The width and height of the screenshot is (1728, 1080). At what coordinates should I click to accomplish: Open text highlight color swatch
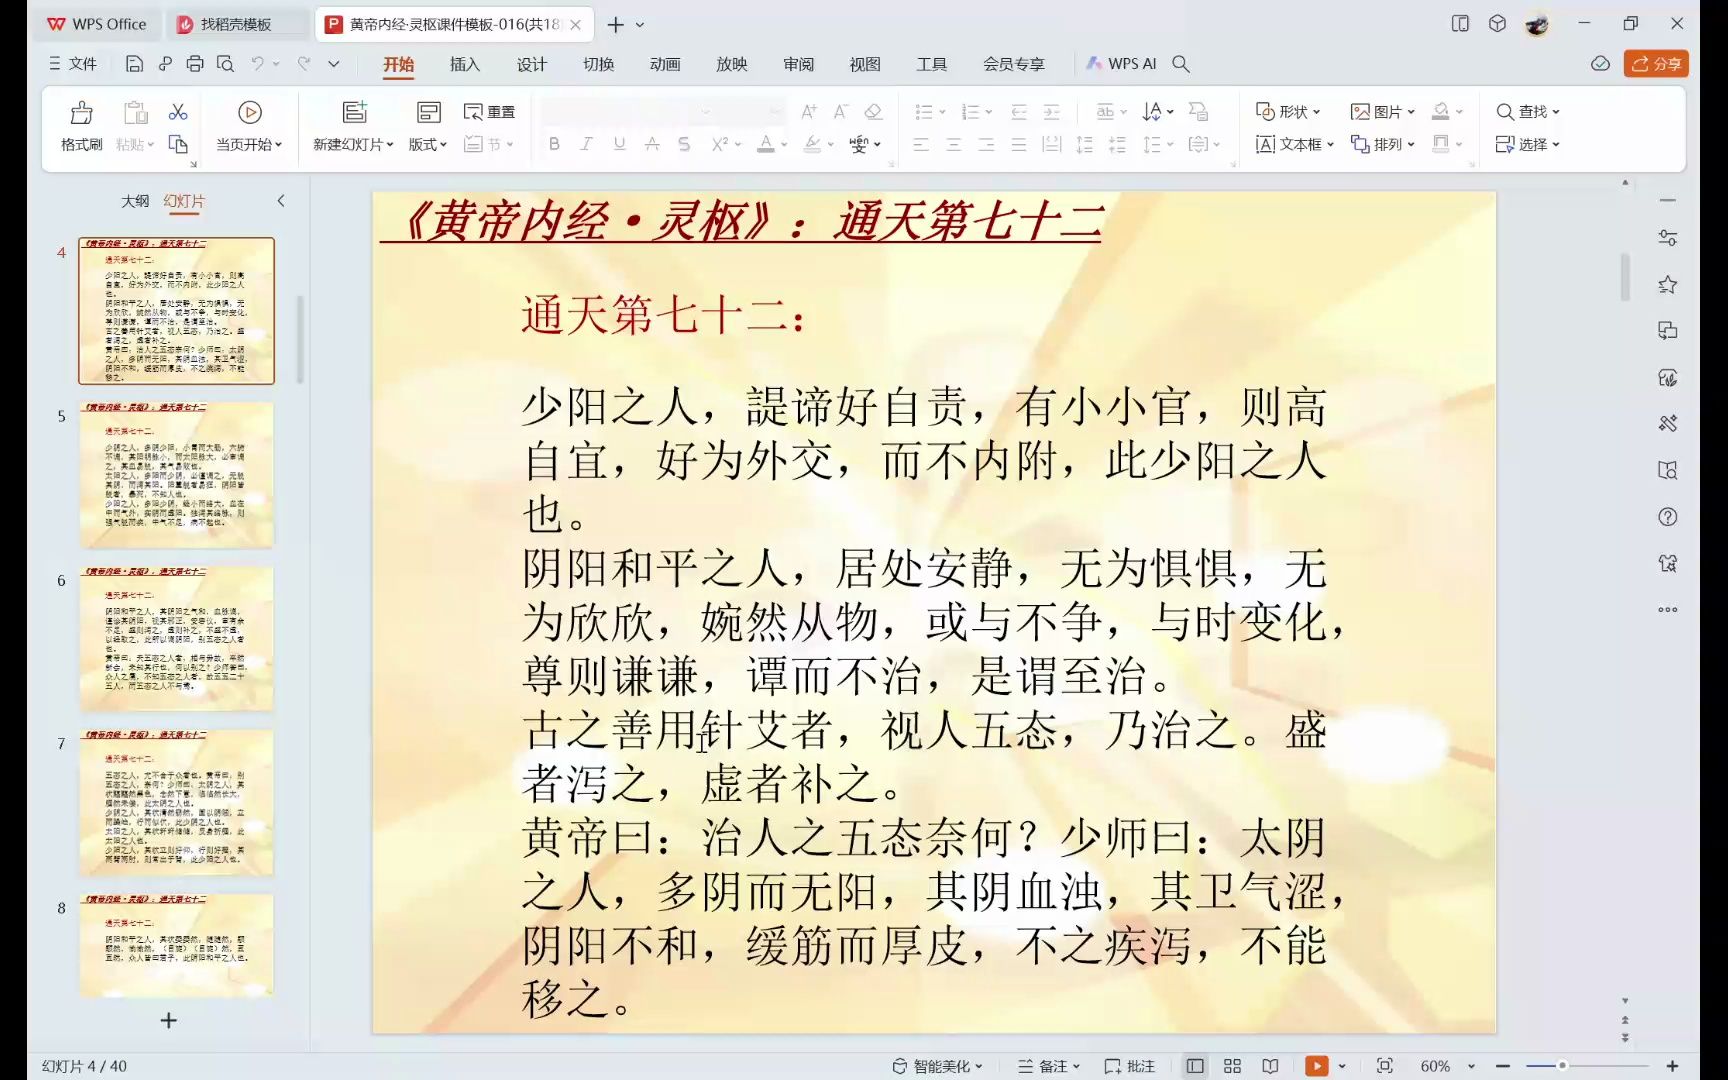point(812,144)
